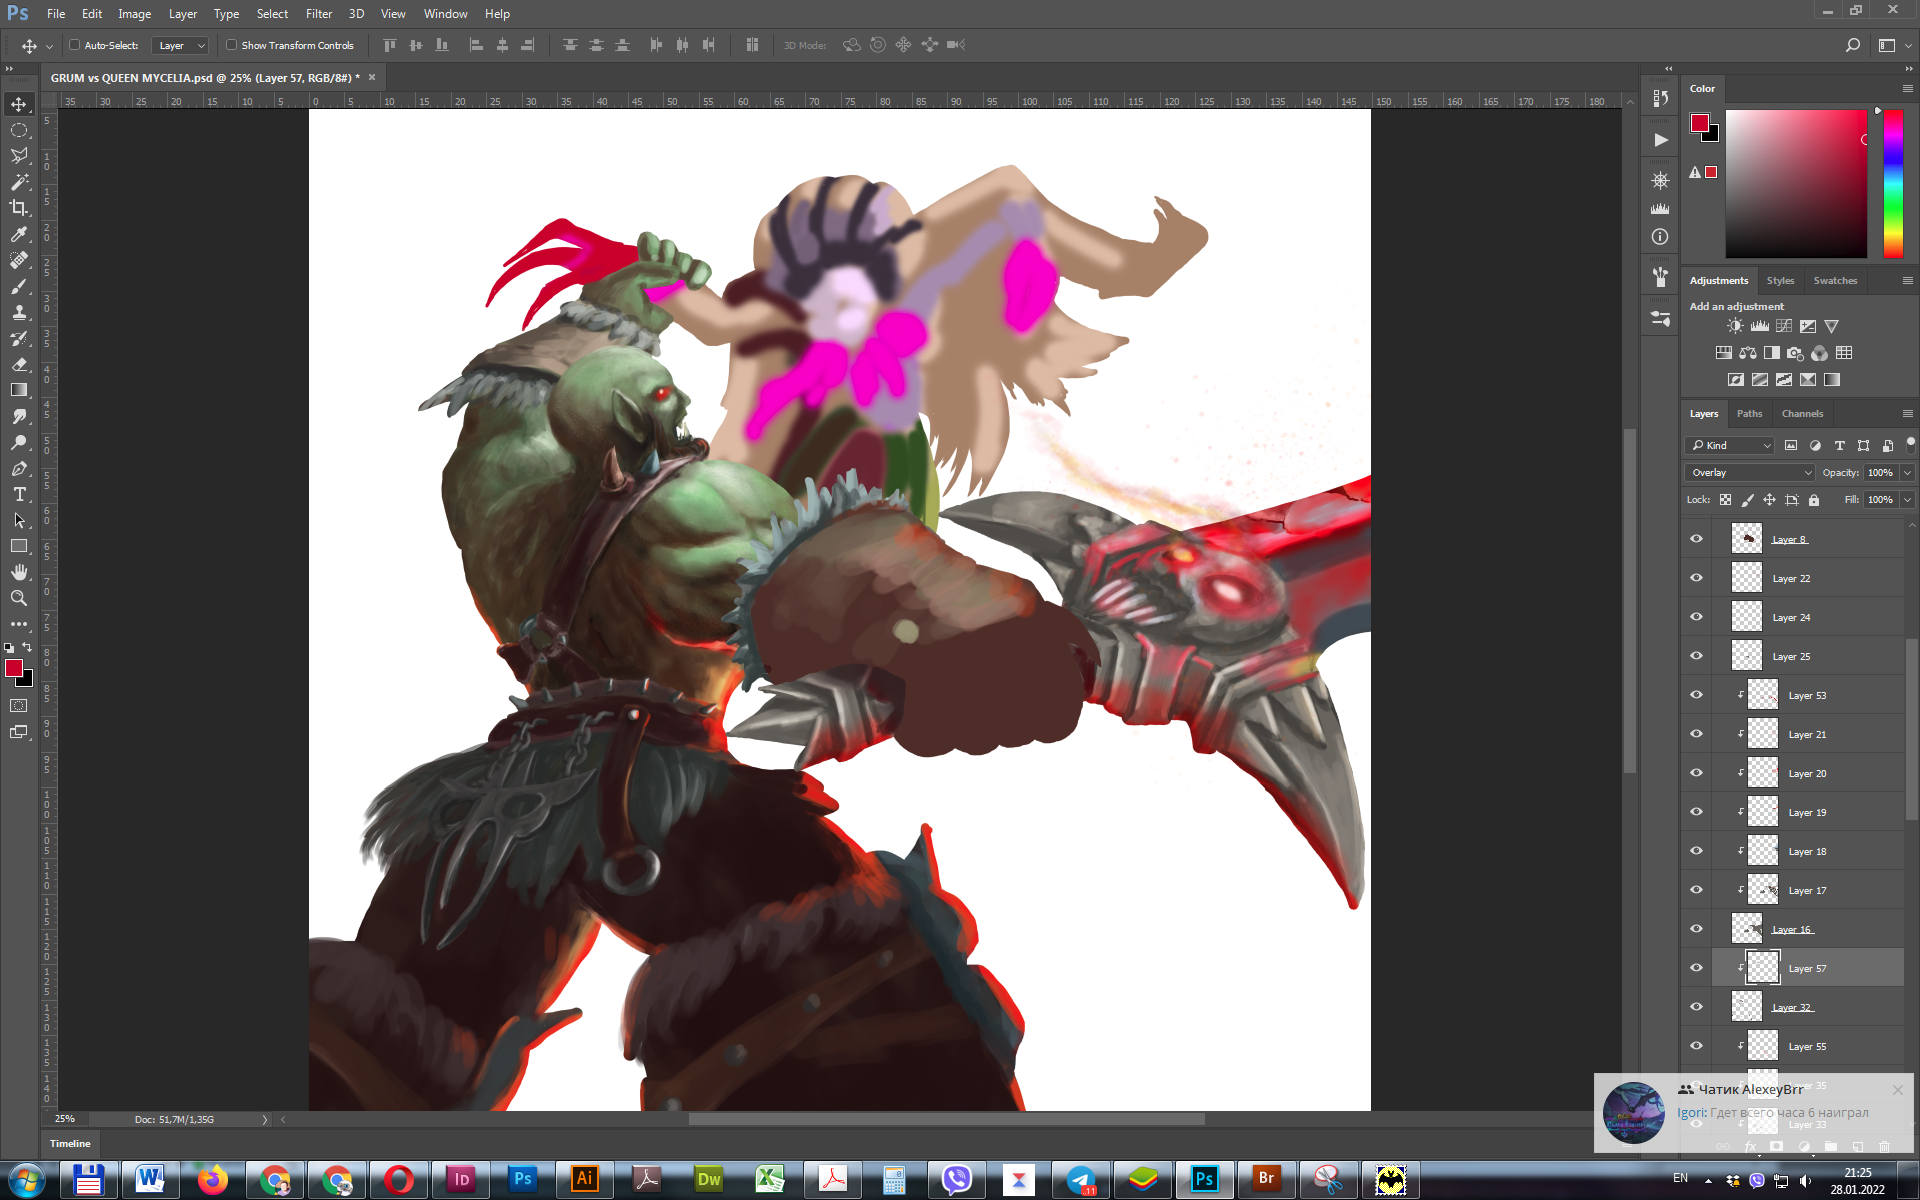This screenshot has width=1920, height=1200.
Task: Open the Layers panel flyout menu
Action: [x=1907, y=414]
